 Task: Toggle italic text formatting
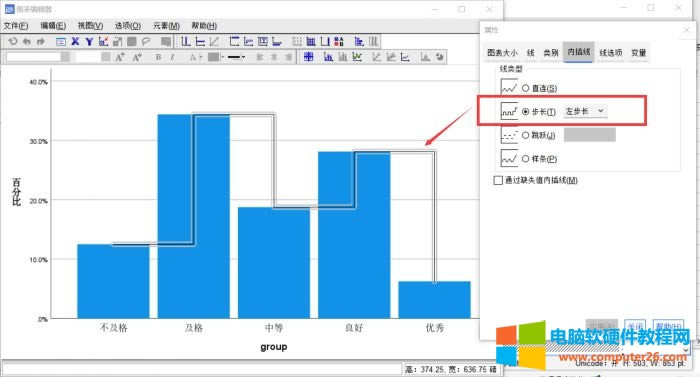[172, 57]
